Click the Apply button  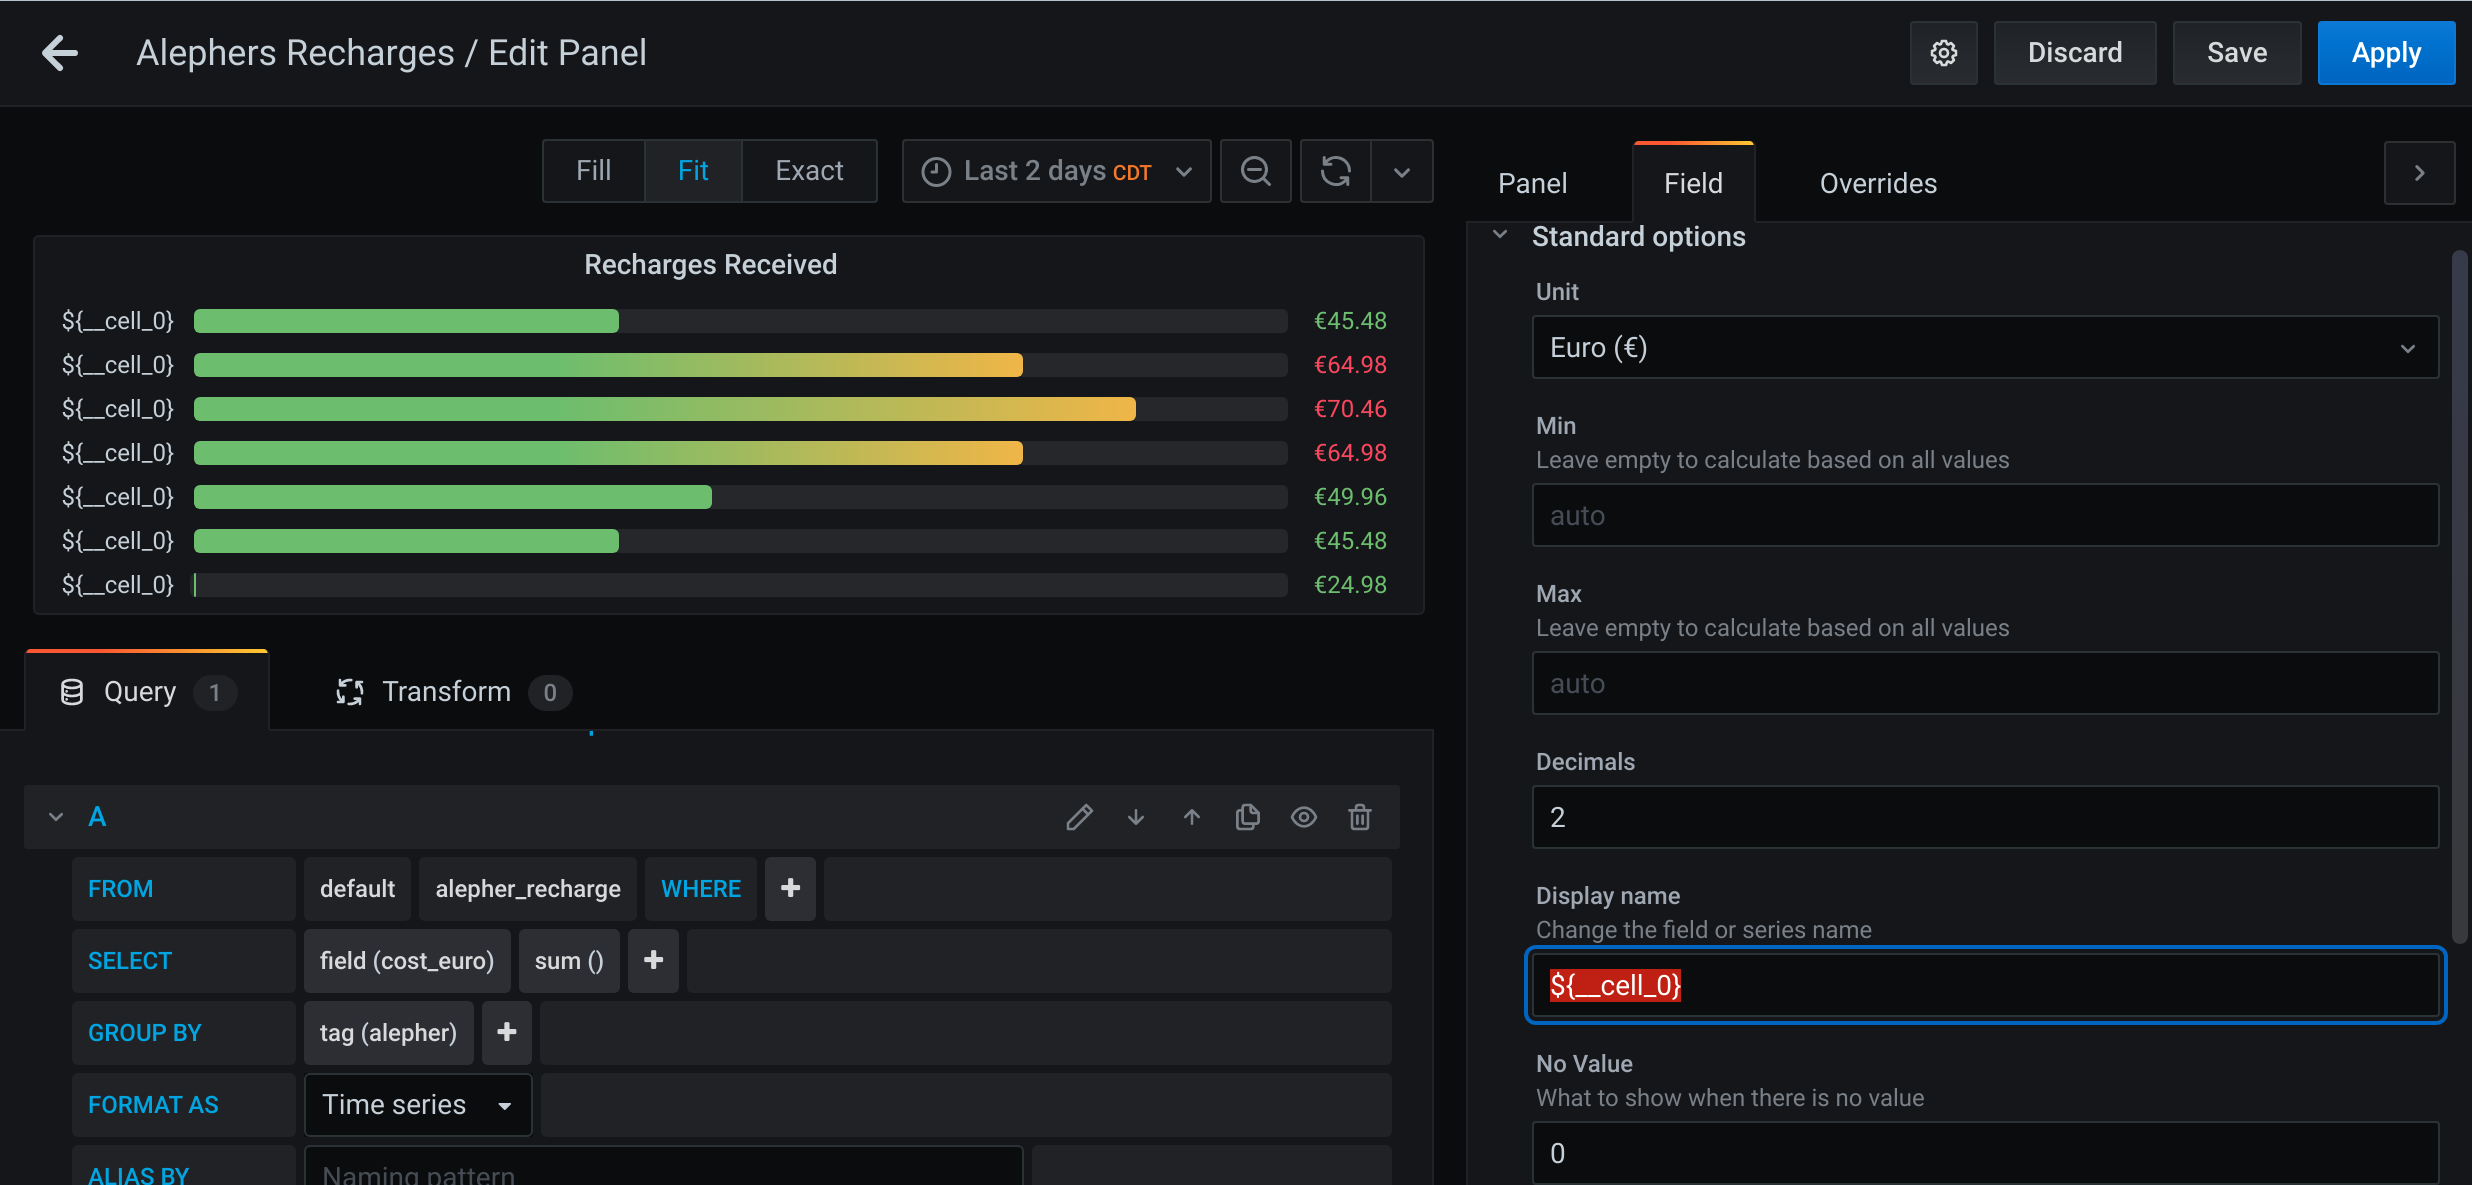click(2386, 53)
